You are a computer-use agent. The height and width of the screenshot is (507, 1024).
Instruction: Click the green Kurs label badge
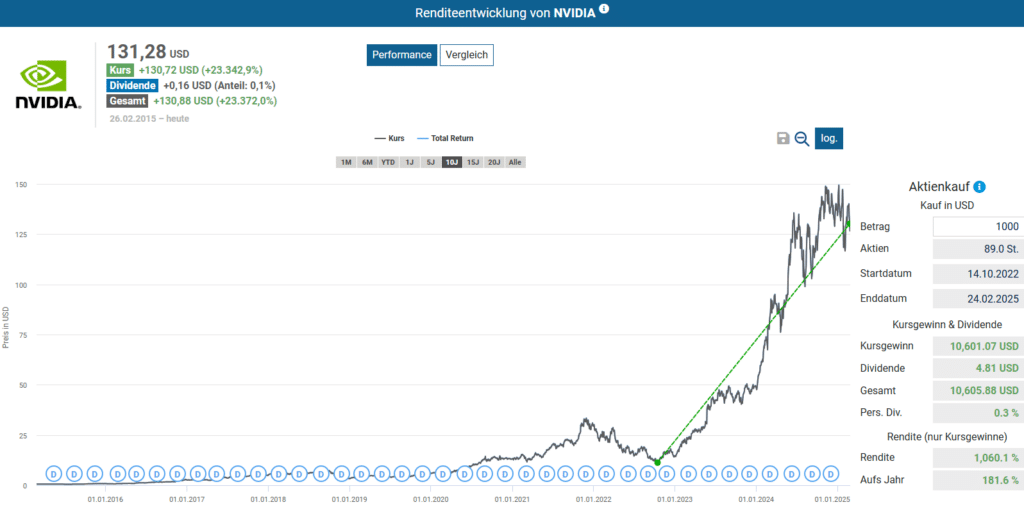point(120,70)
